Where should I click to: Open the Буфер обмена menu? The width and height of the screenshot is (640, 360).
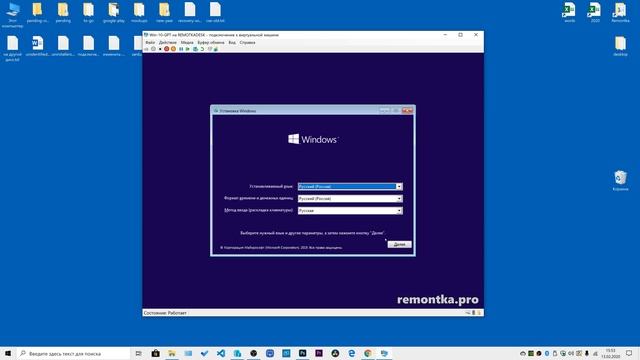[211, 42]
